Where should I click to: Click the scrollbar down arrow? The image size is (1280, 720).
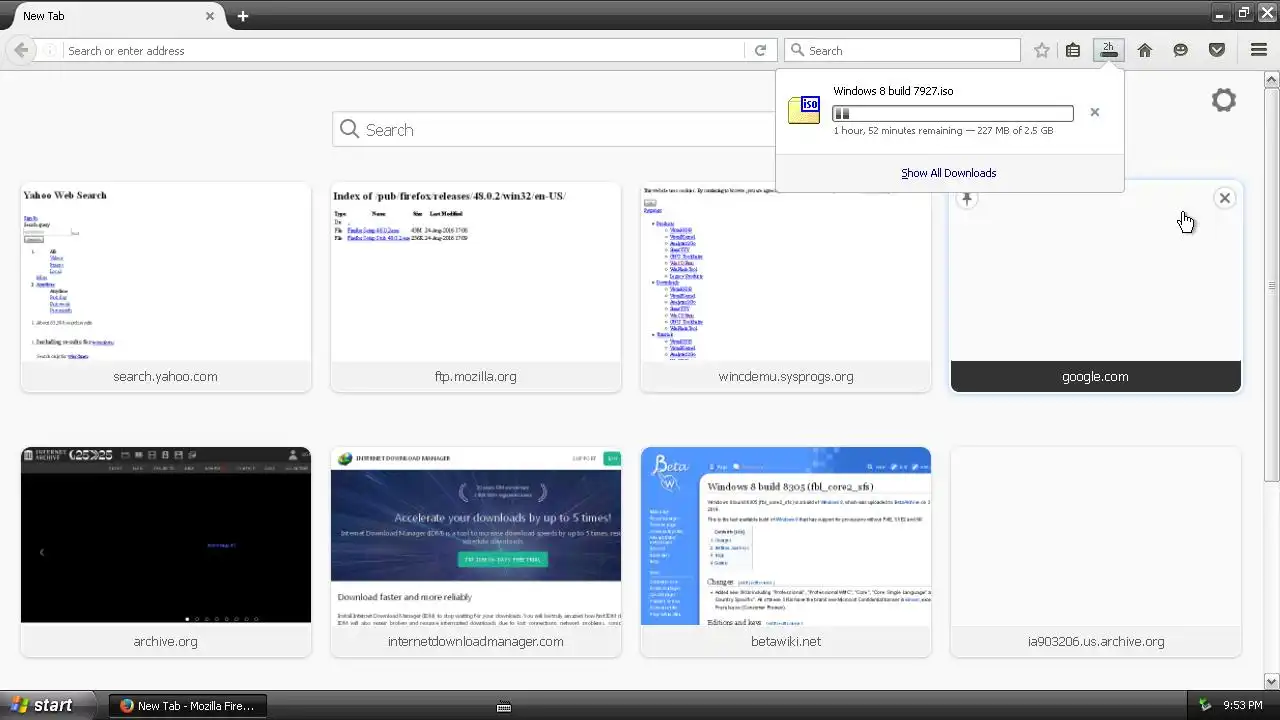[1271, 681]
